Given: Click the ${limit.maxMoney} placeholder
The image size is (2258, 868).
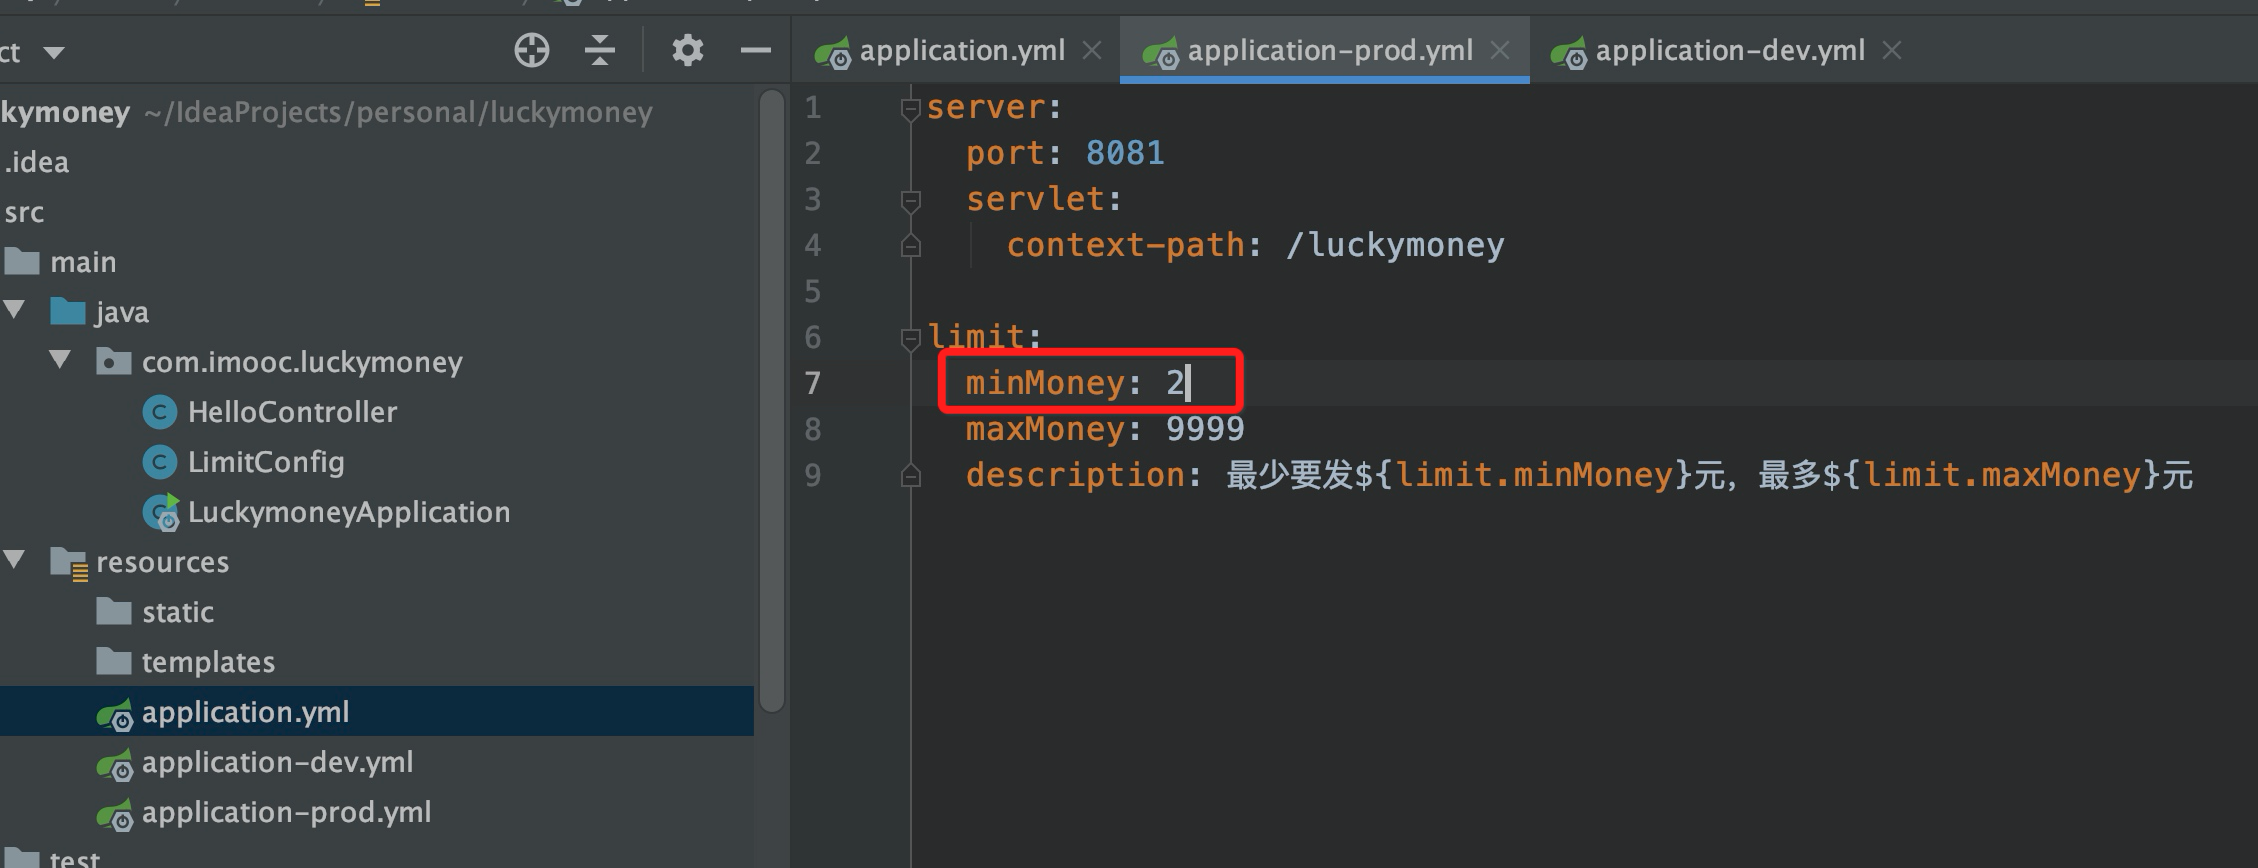Looking at the screenshot, I should tap(1992, 475).
